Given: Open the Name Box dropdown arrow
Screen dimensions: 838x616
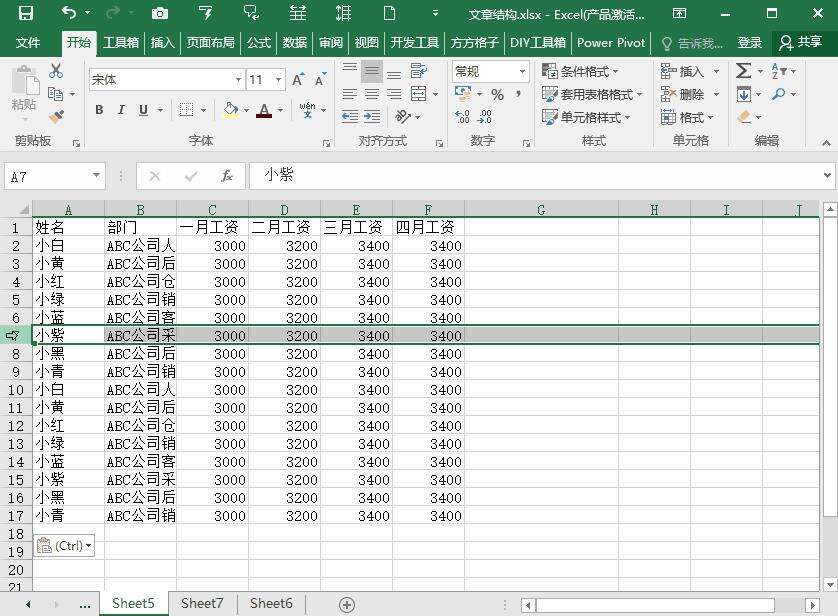Looking at the screenshot, I should point(96,176).
